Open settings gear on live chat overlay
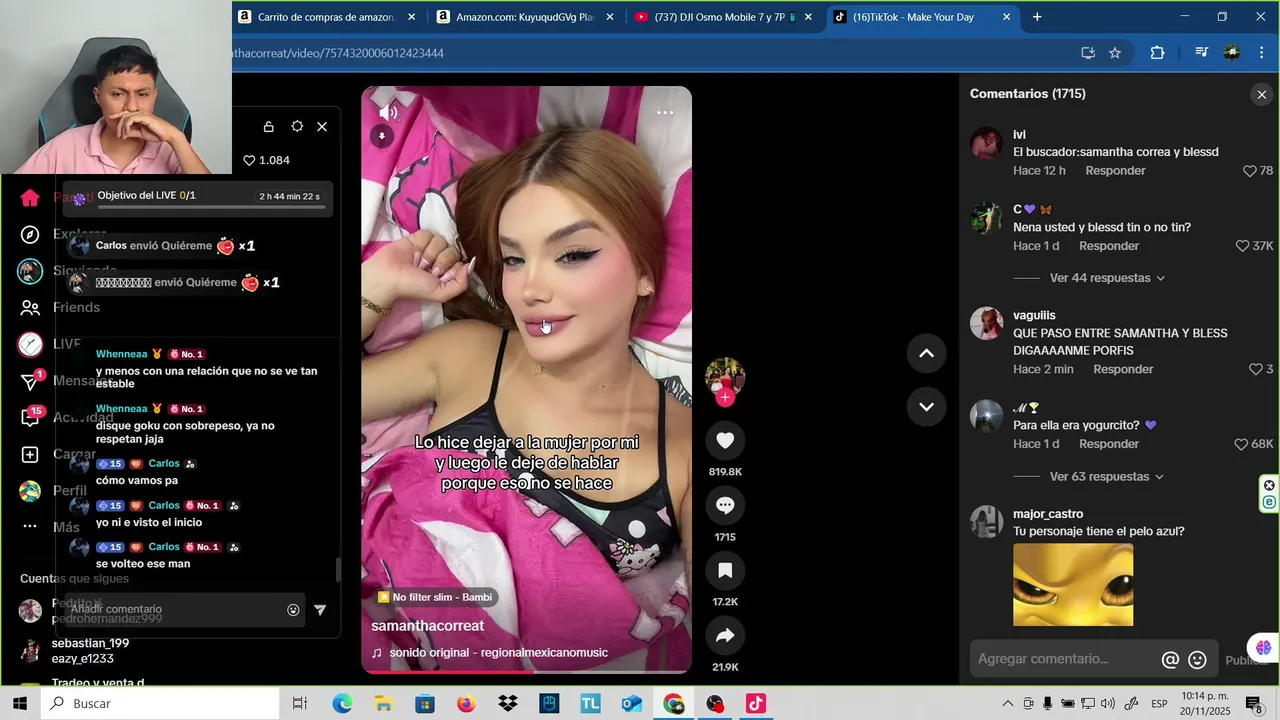The height and width of the screenshot is (720, 1280). [x=297, y=127]
